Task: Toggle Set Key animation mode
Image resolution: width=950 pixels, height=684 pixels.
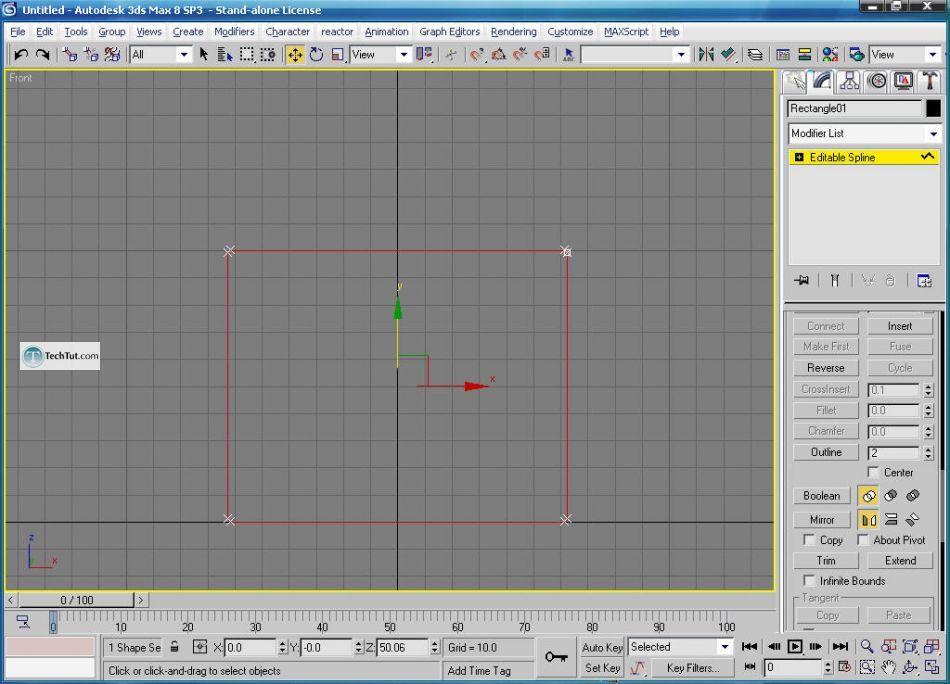Action: click(602, 668)
